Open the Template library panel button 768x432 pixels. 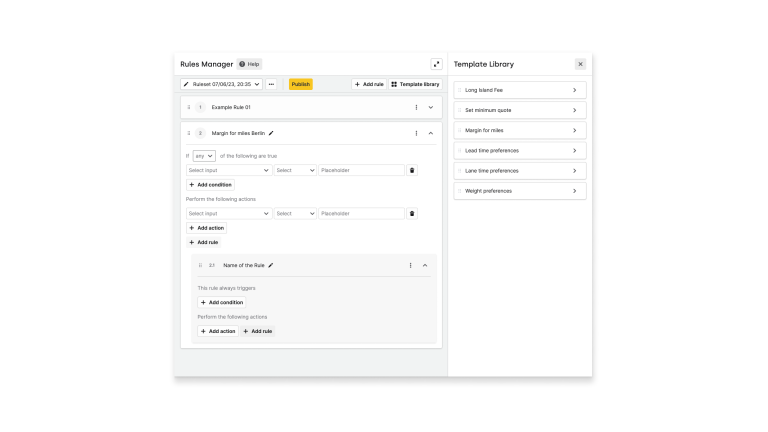click(x=414, y=84)
